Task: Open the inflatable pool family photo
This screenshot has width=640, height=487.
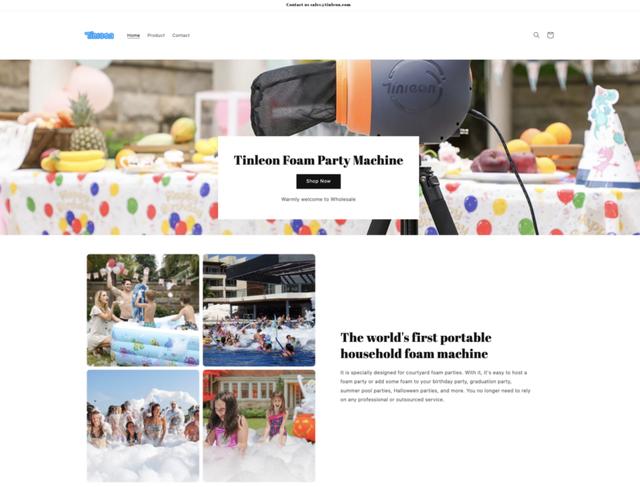Action: click(x=143, y=310)
